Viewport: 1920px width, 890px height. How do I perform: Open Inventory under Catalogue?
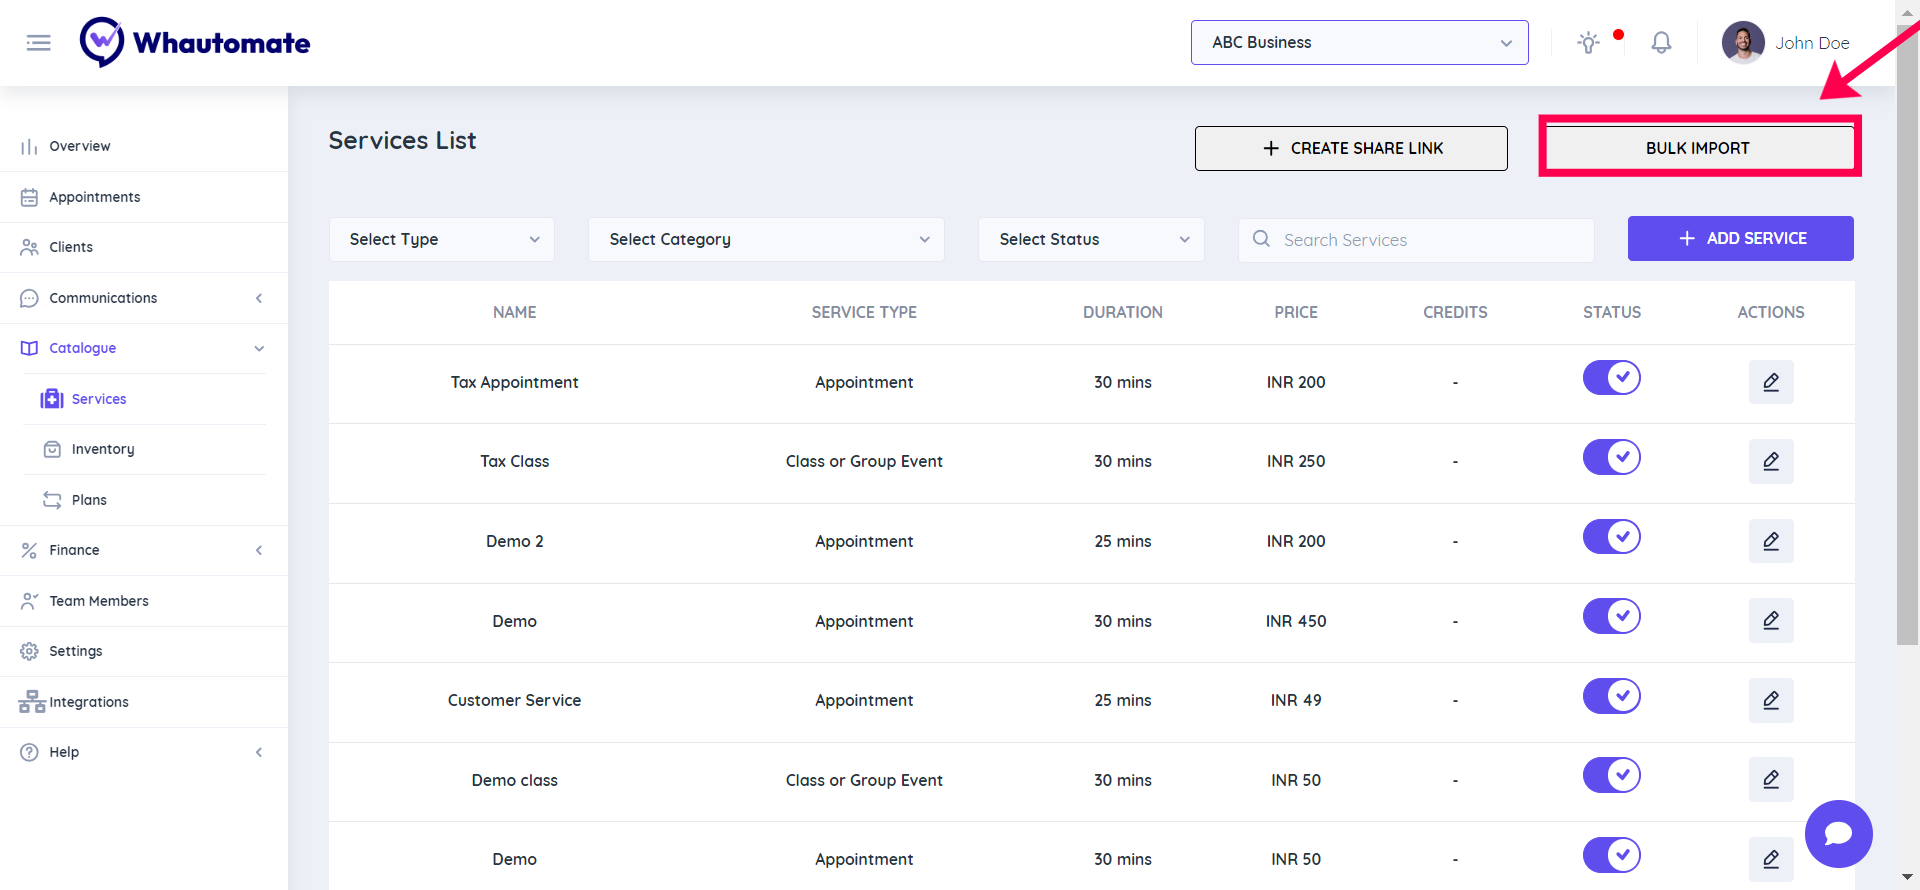point(103,449)
